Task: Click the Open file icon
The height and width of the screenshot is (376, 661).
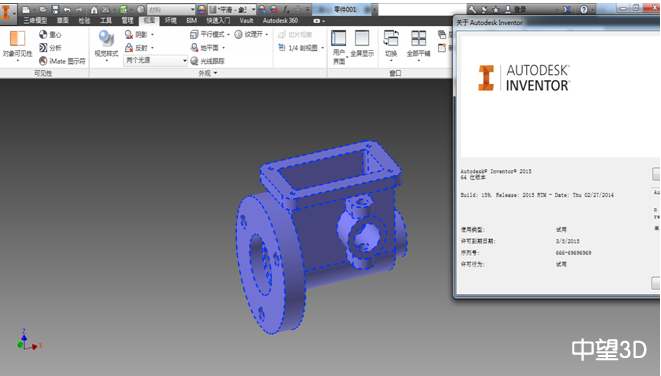Action: tap(43, 9)
